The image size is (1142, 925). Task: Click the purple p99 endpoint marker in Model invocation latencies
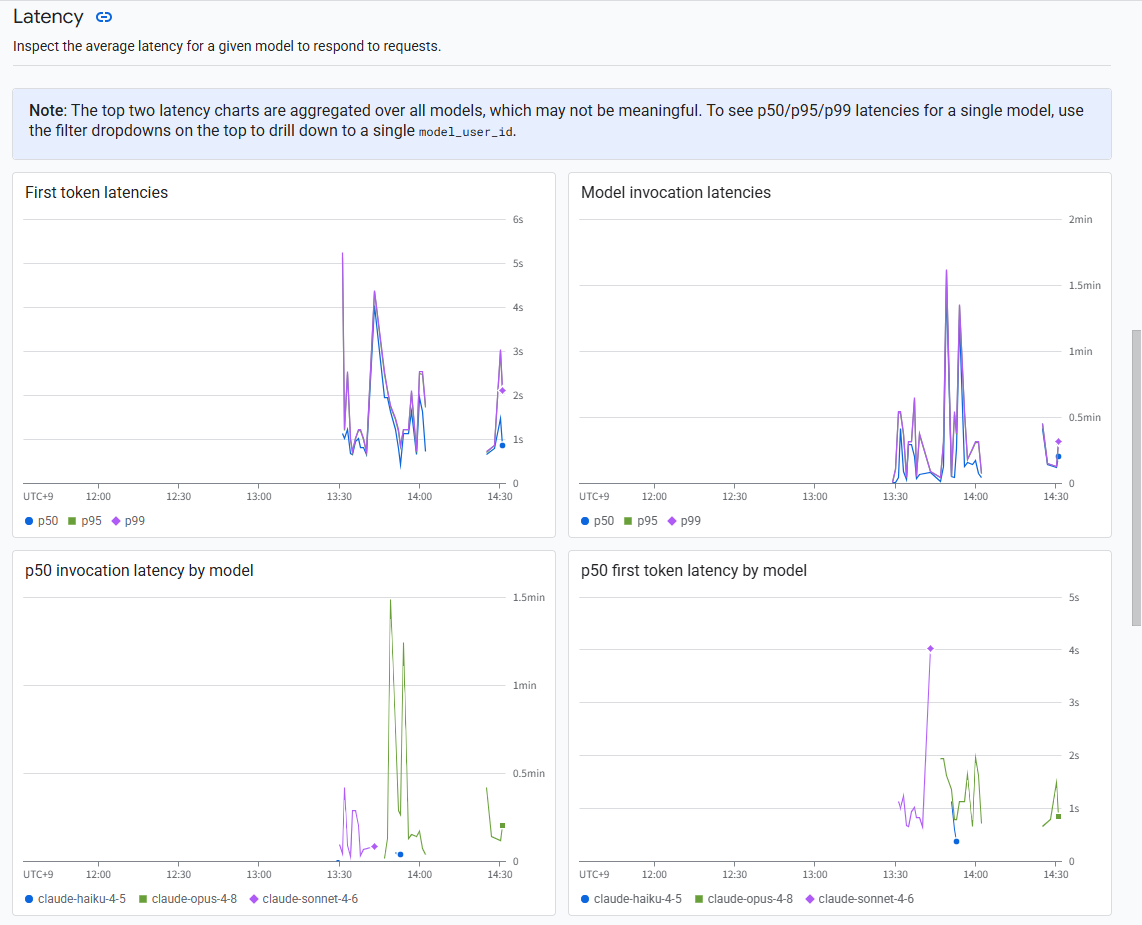[1058, 441]
